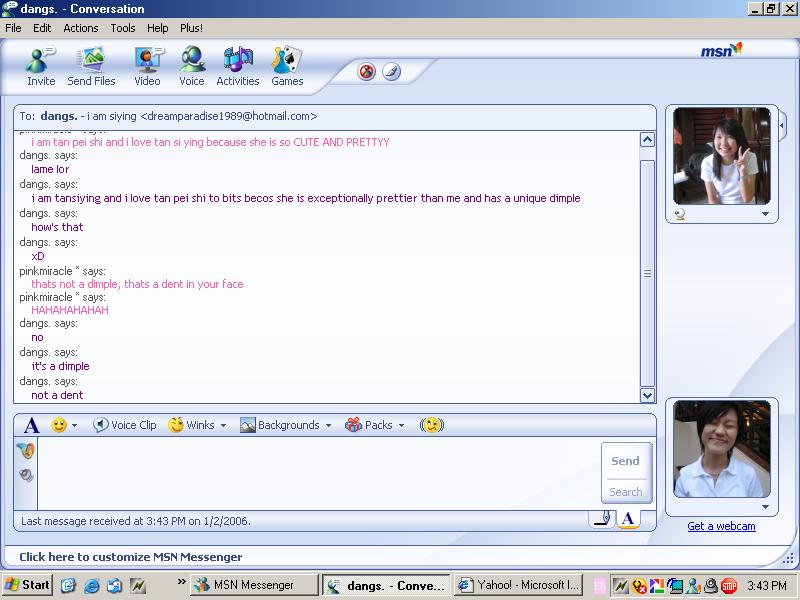Switch to text typing mode tab

coord(629,519)
